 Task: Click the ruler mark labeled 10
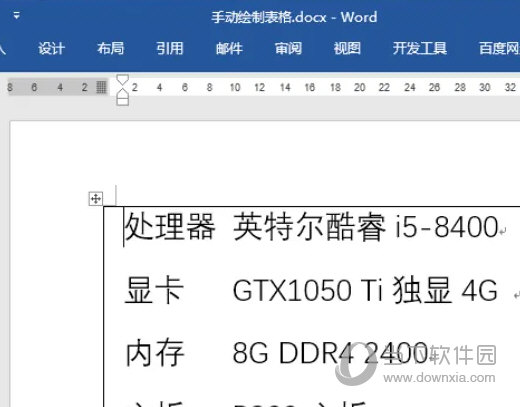point(235,87)
